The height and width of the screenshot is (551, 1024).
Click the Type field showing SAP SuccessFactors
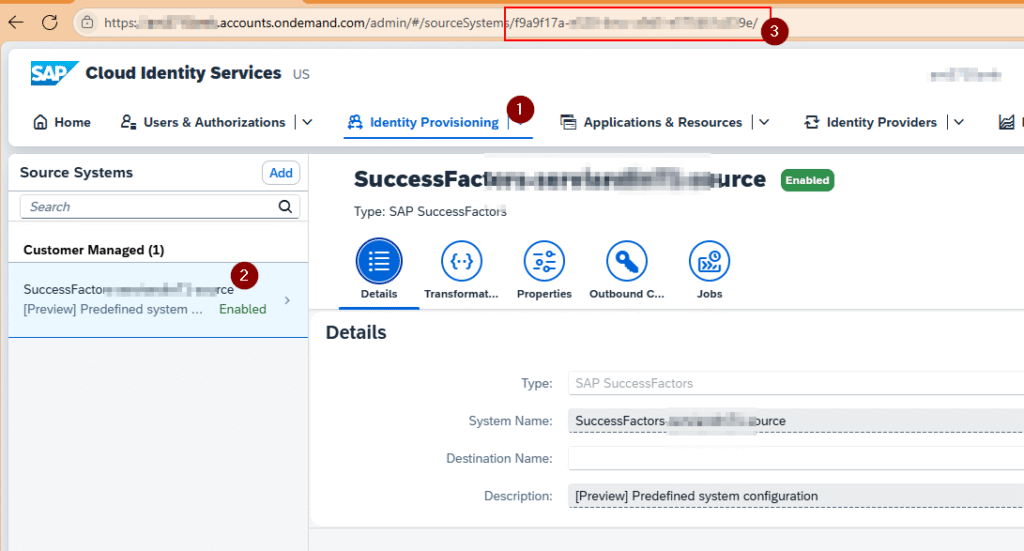pyautogui.click(x=796, y=383)
